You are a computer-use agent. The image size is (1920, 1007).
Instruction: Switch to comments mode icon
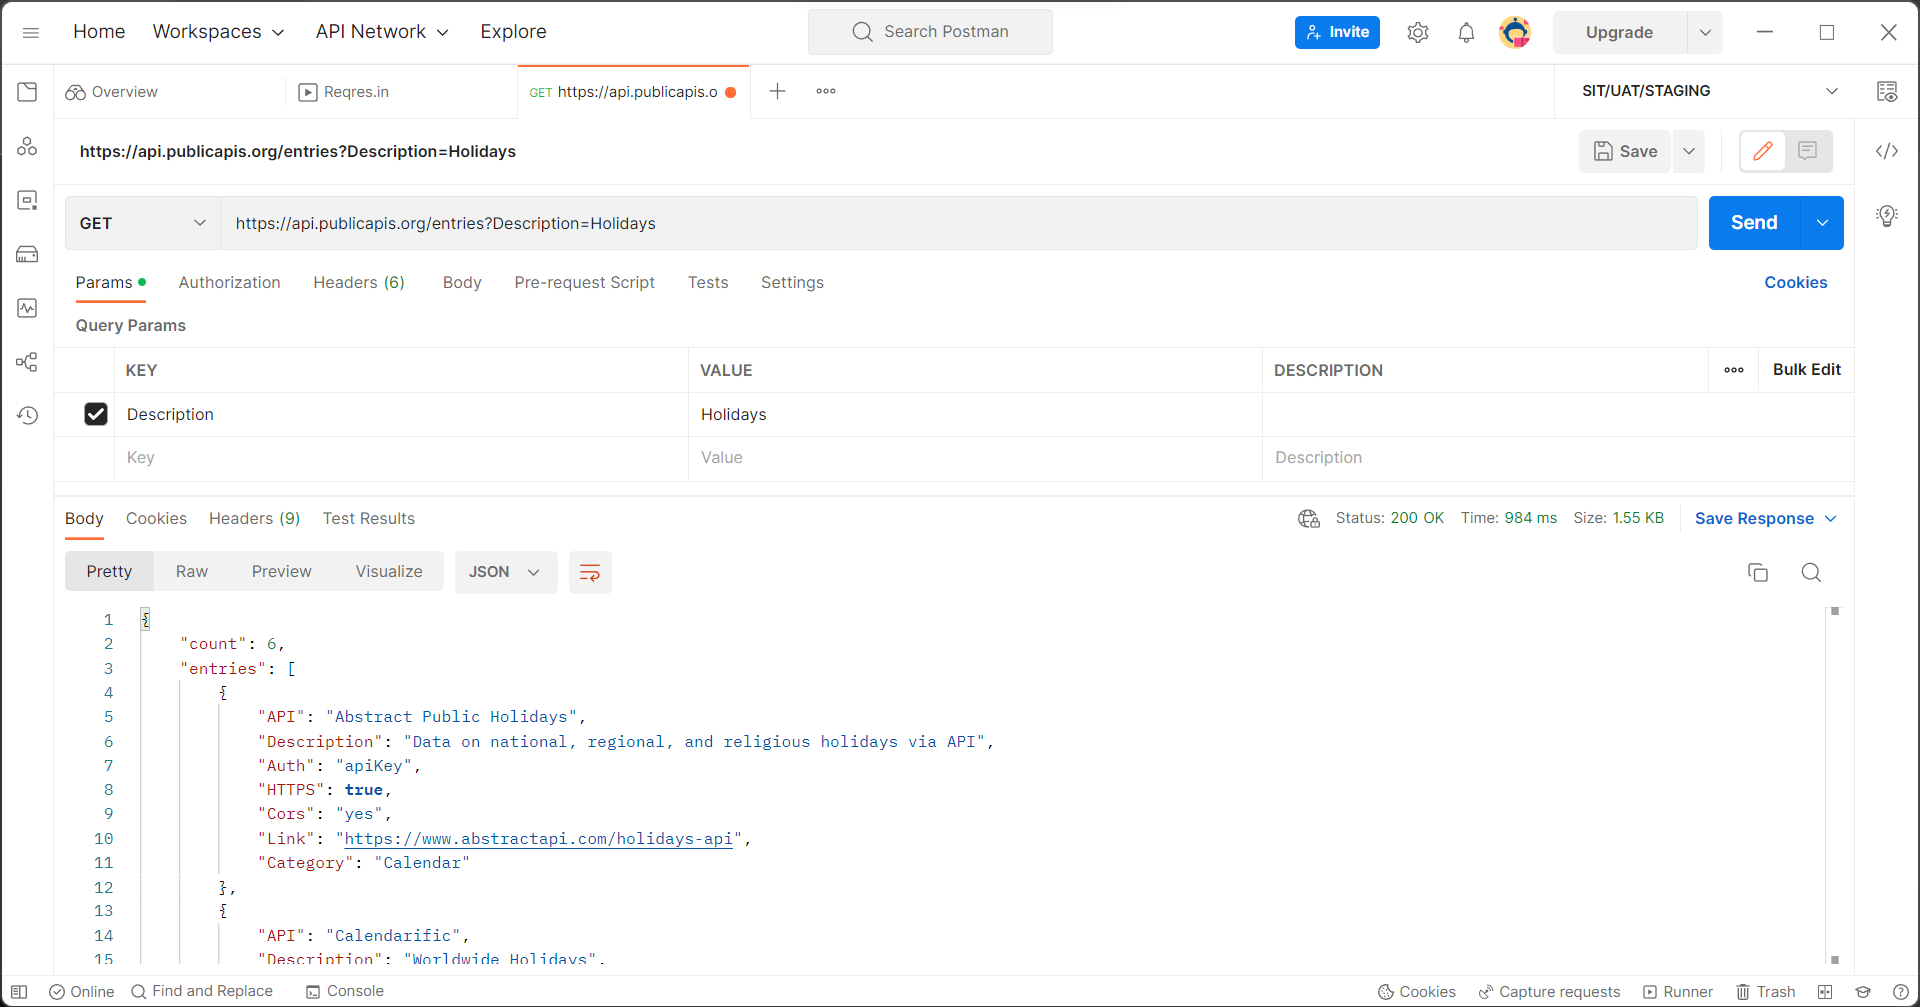coord(1808,151)
